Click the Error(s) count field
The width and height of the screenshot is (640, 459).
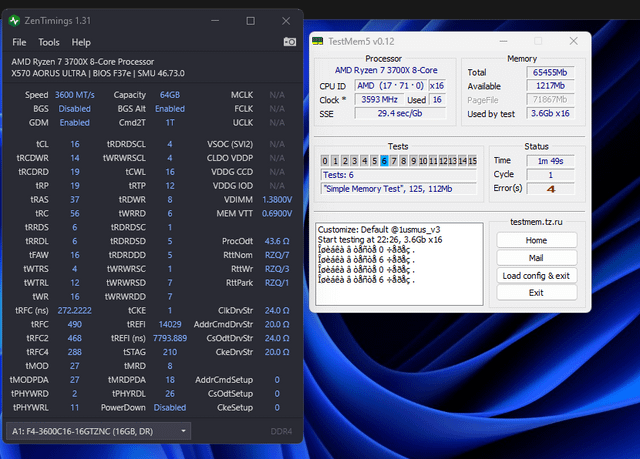click(550, 189)
